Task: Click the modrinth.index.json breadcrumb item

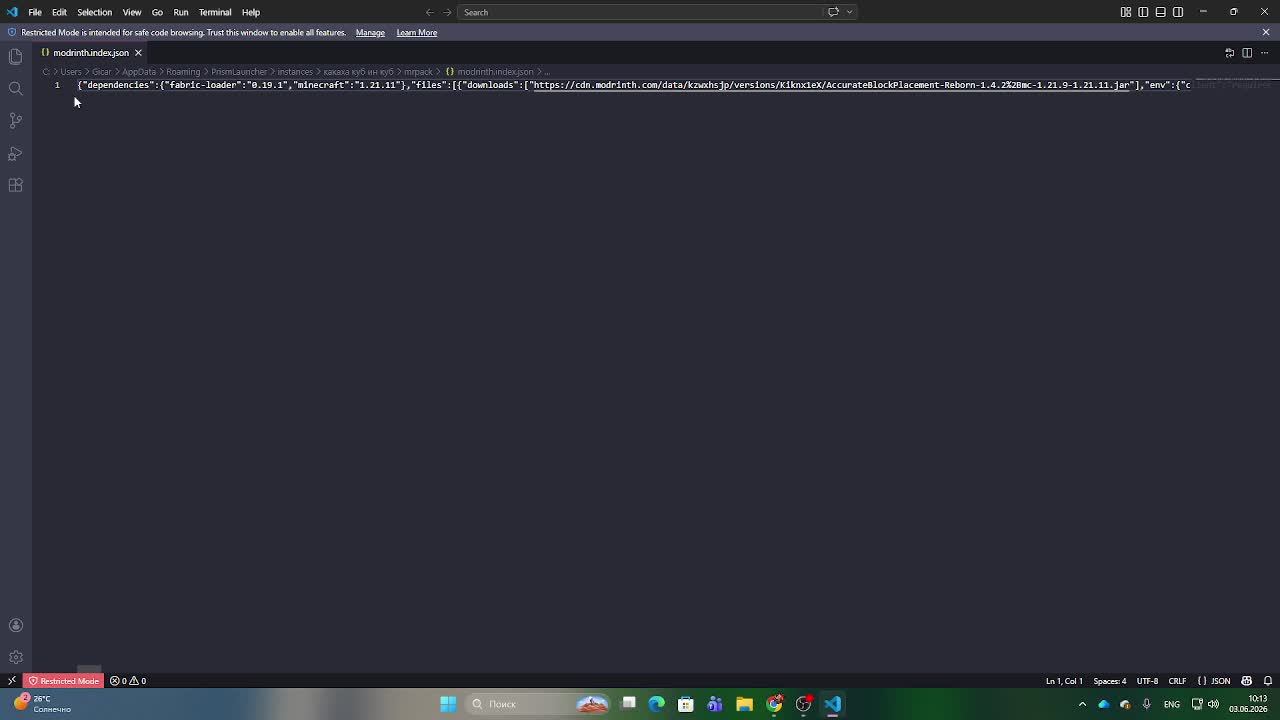Action: [x=489, y=72]
